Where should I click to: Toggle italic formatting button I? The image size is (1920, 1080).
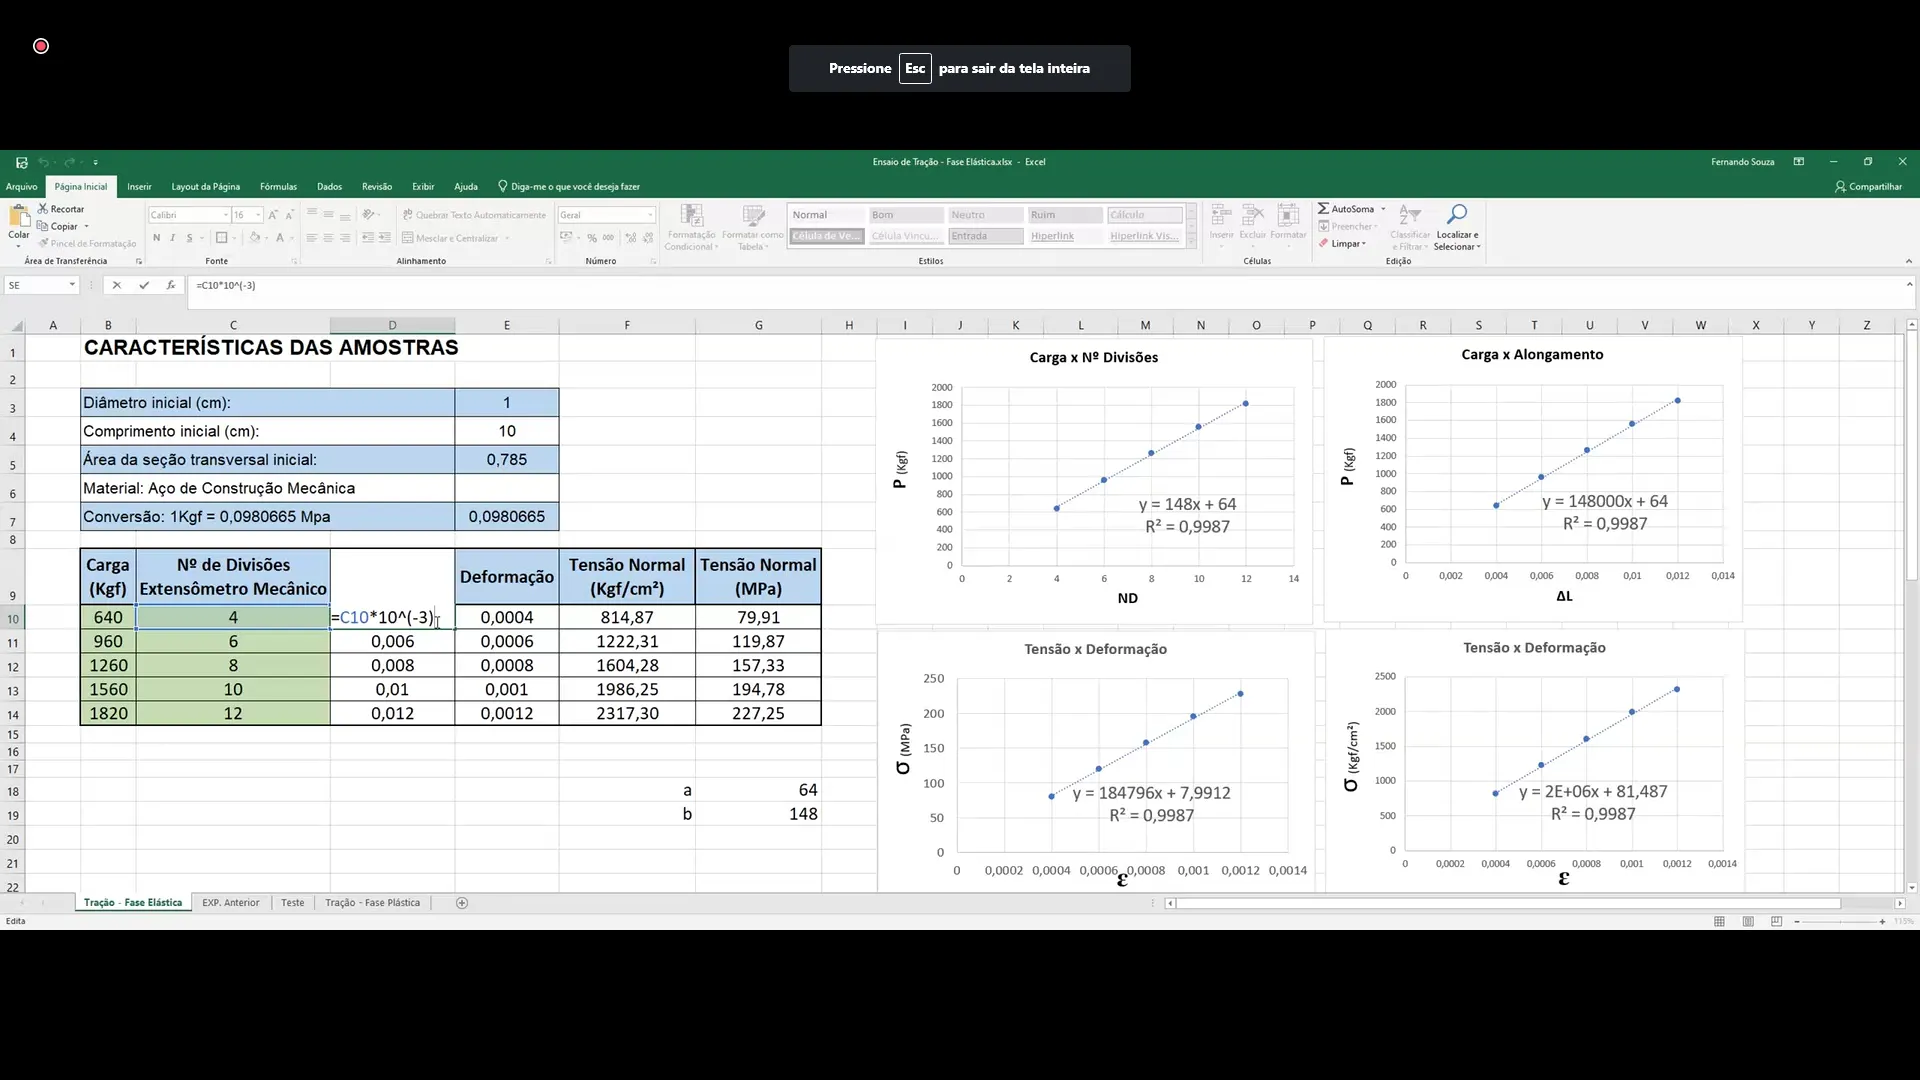click(172, 238)
